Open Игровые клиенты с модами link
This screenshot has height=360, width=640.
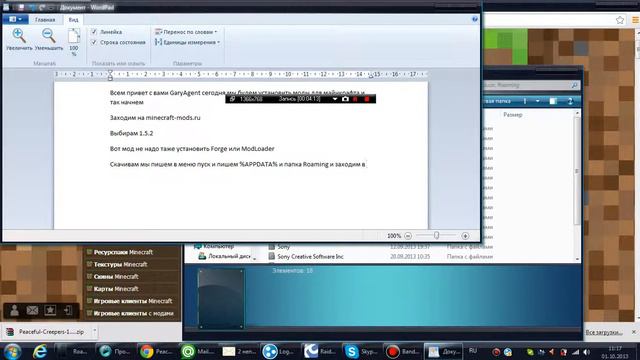[134, 313]
